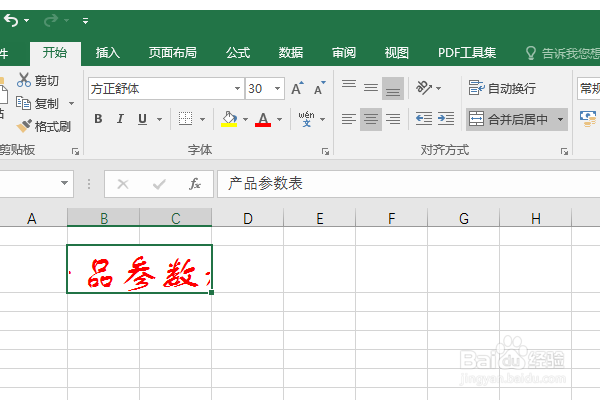This screenshot has height=400, width=600.
Task: Open the 审阅 ribbon tab
Action: click(344, 53)
